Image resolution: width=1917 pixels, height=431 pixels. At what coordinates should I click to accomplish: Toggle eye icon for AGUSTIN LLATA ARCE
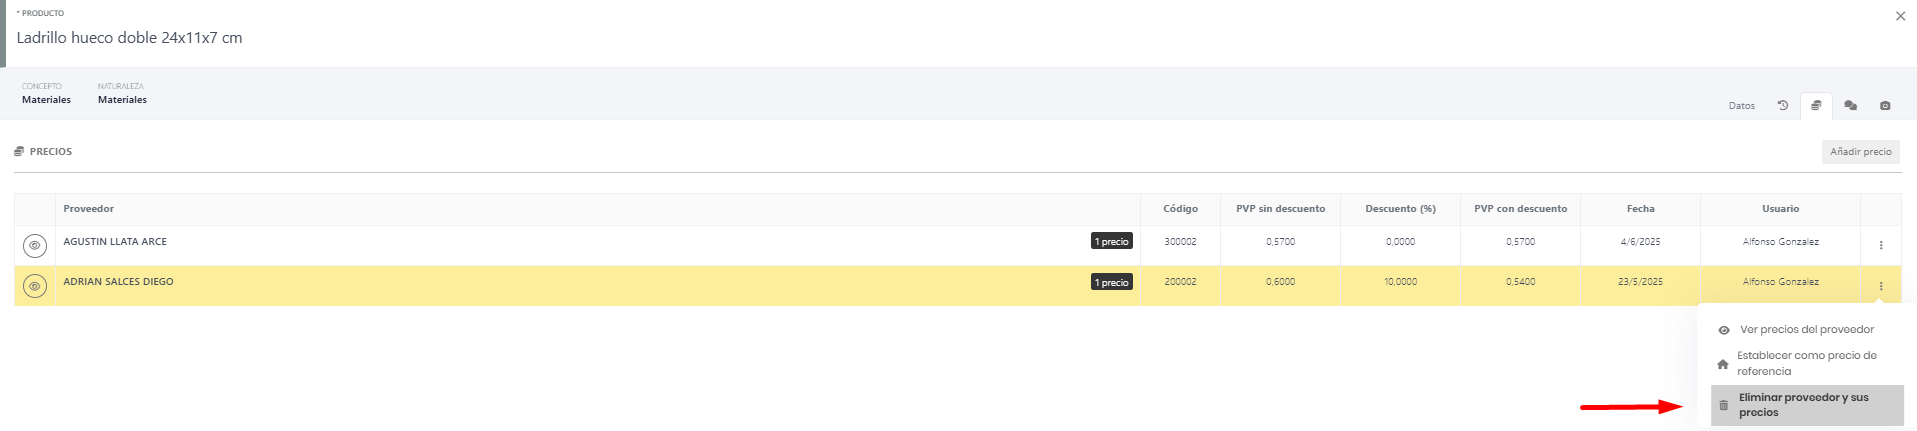(35, 245)
